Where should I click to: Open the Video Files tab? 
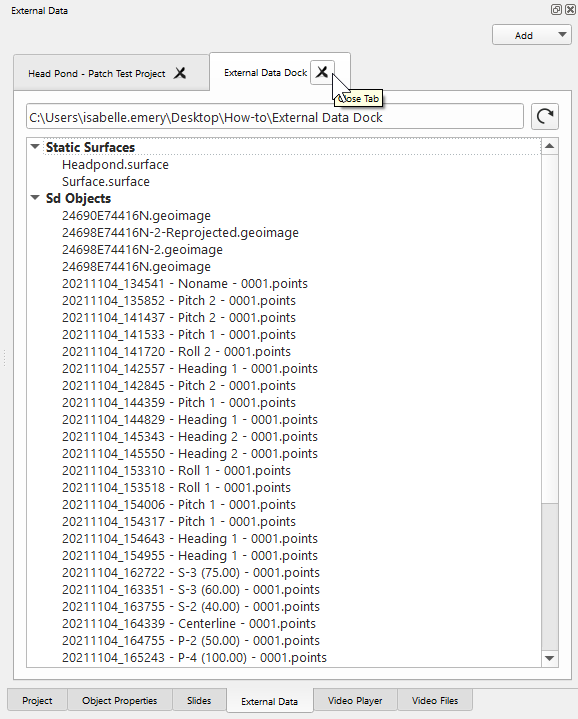tap(435, 700)
